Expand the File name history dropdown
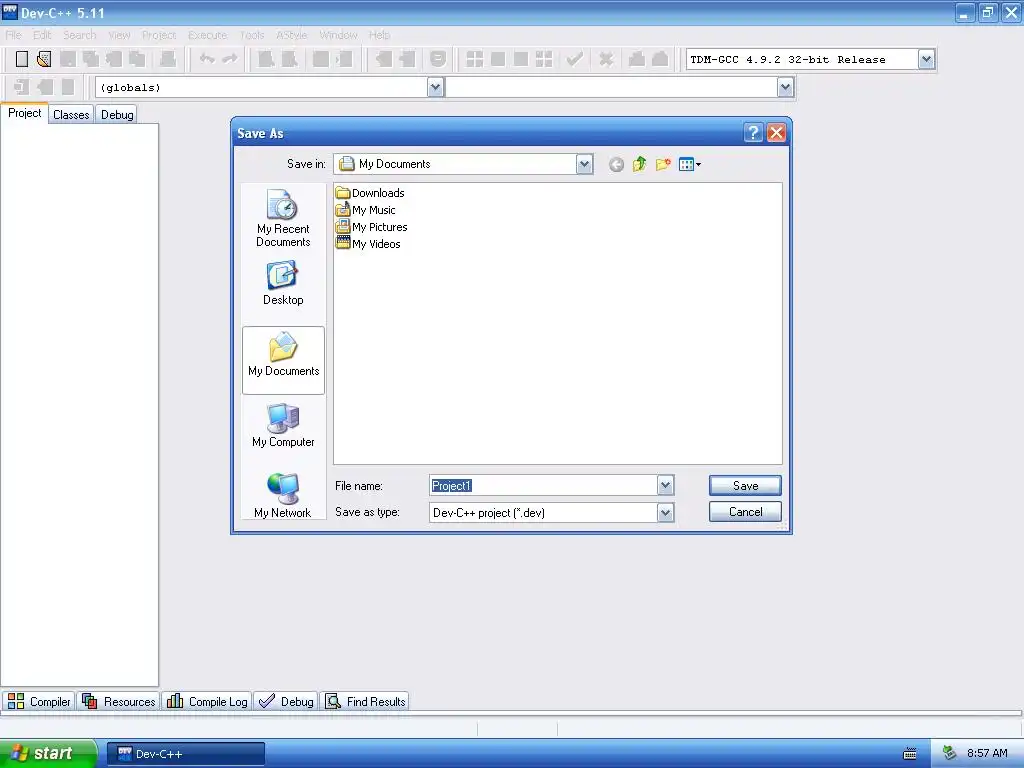This screenshot has height=768, width=1024. click(665, 485)
